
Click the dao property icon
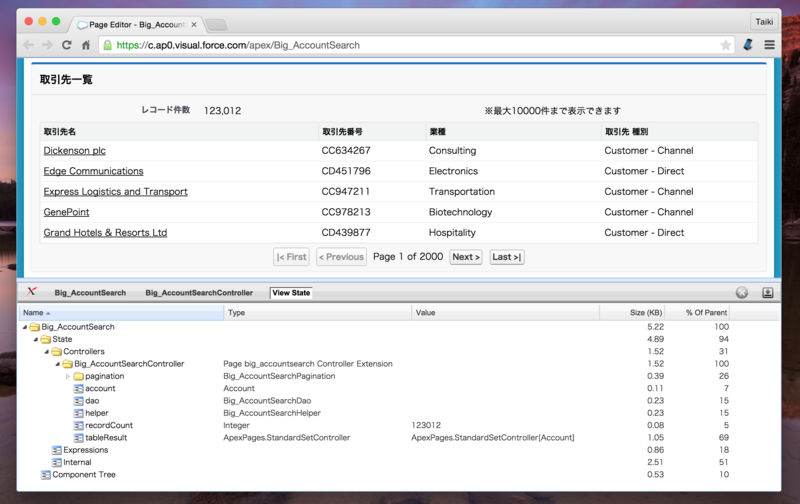click(x=79, y=401)
